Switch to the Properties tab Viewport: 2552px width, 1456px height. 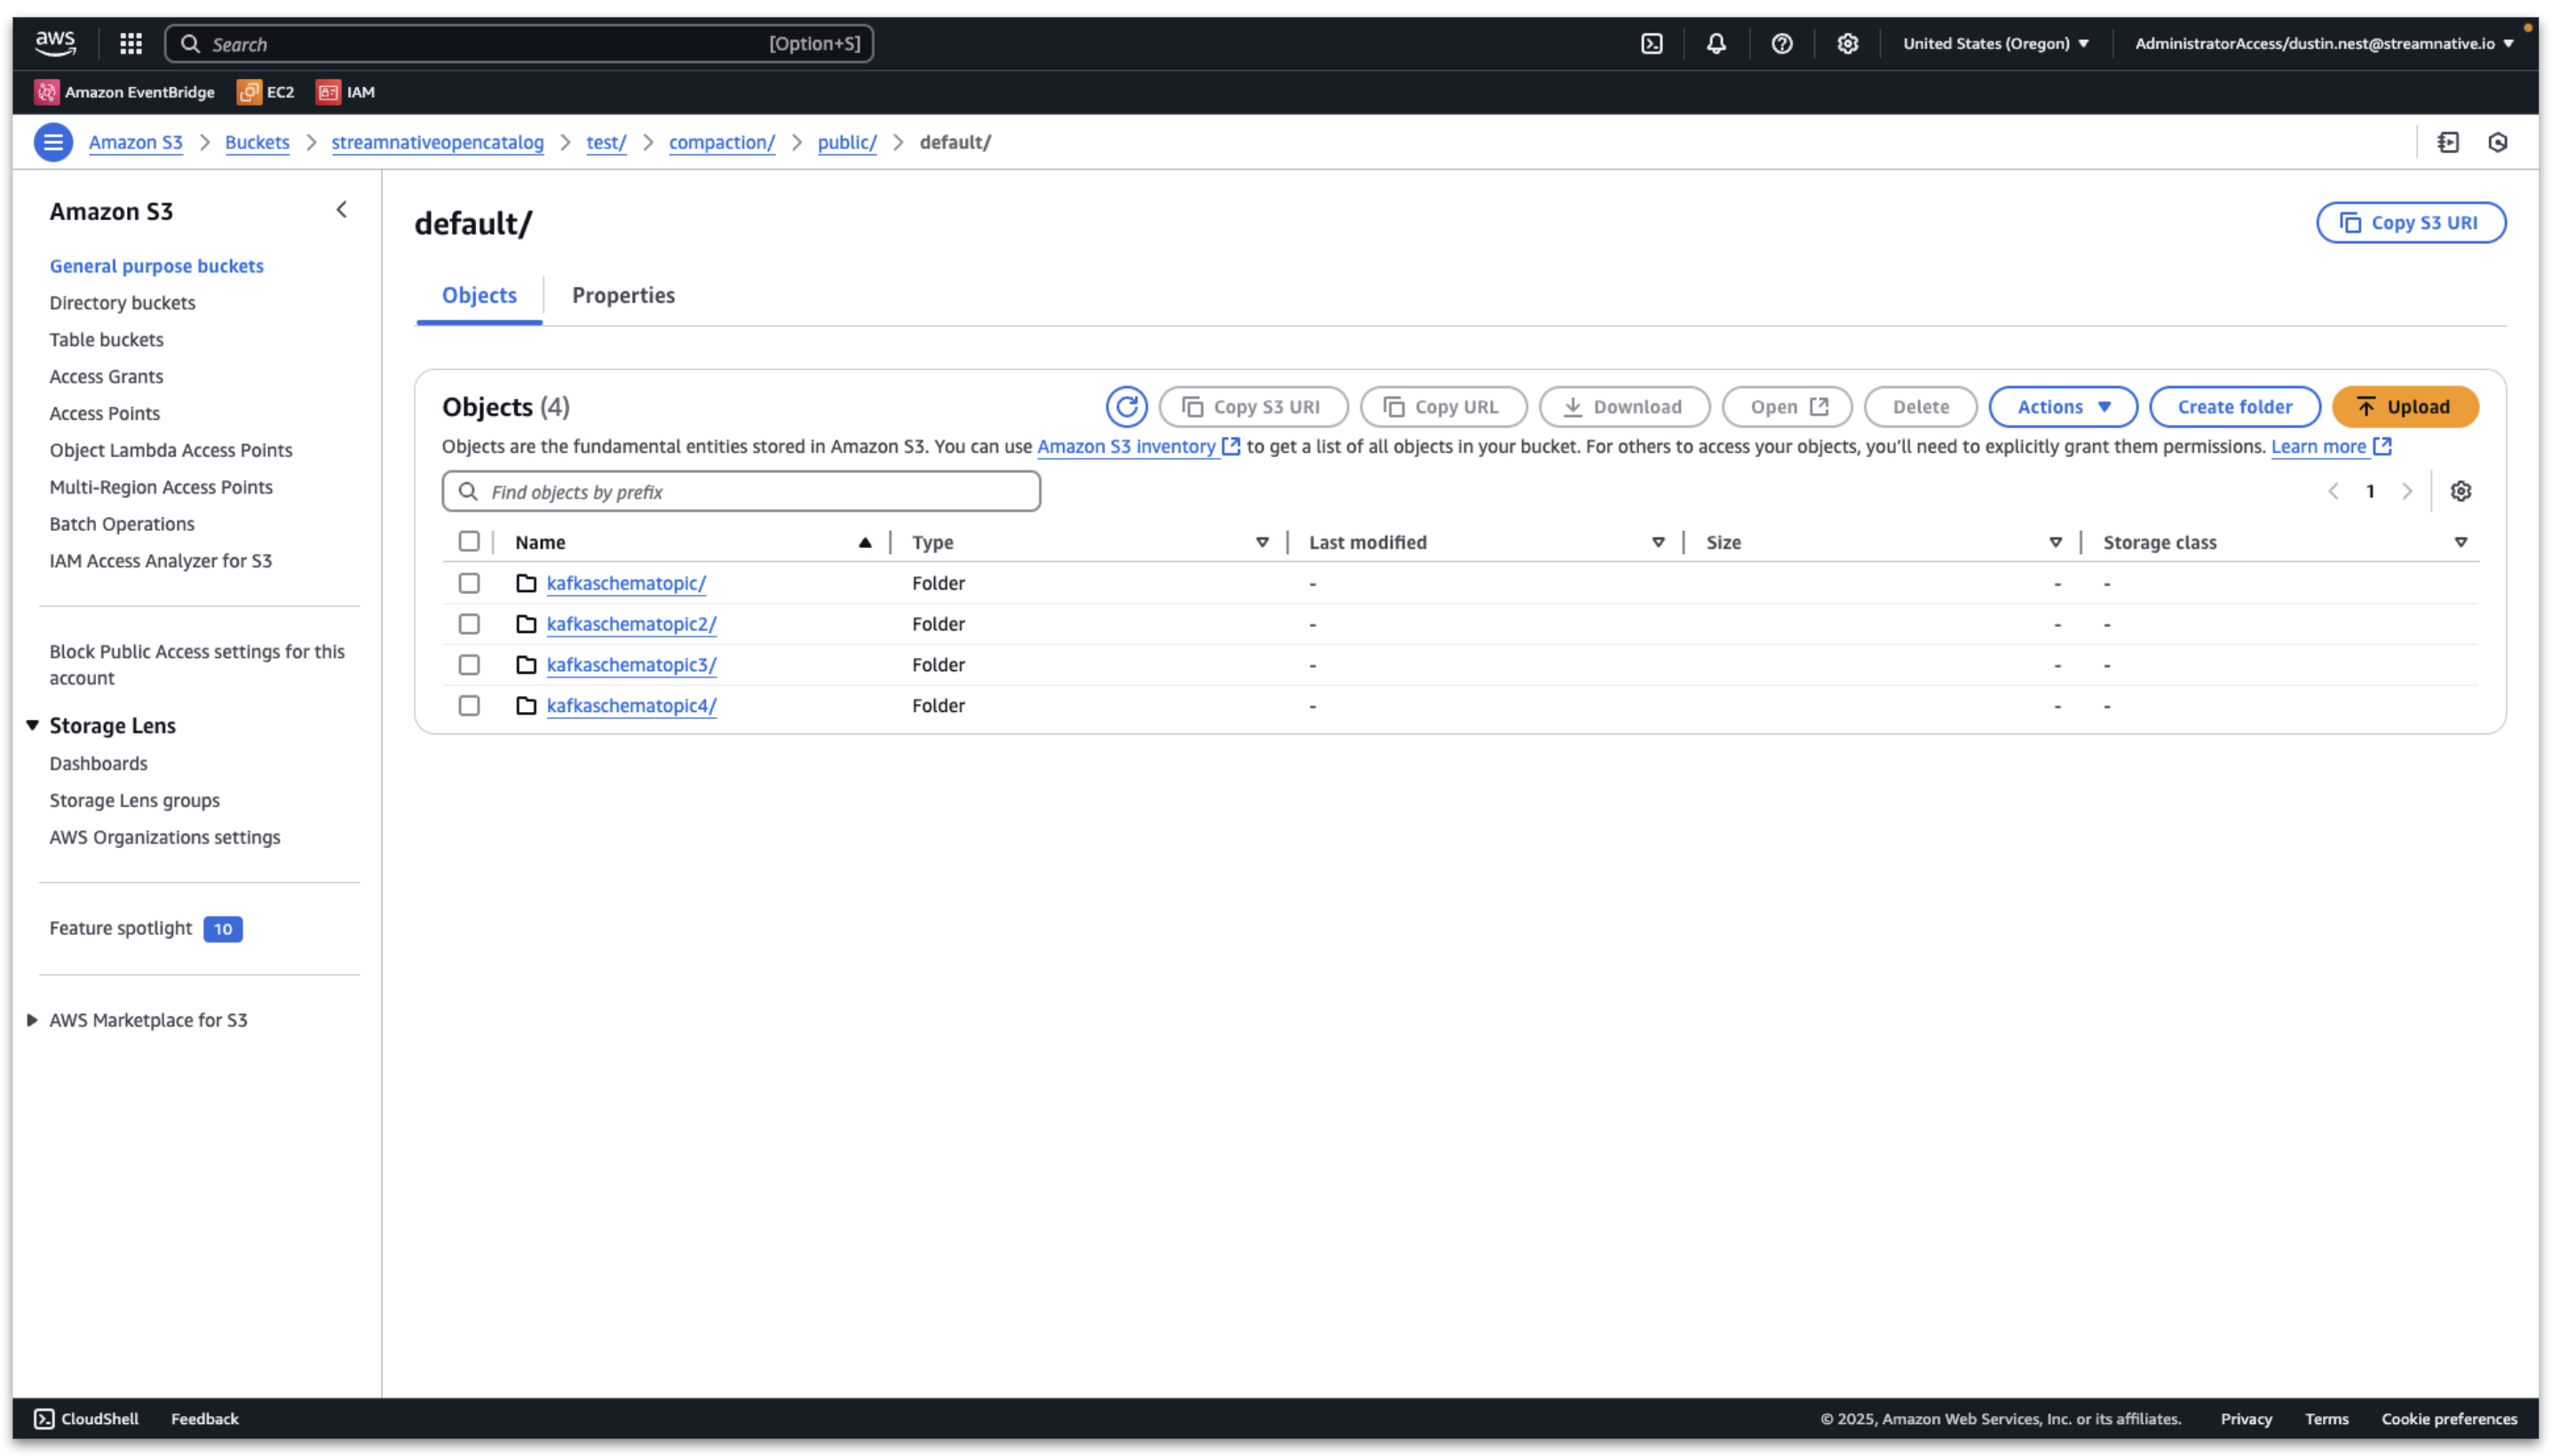coord(623,295)
